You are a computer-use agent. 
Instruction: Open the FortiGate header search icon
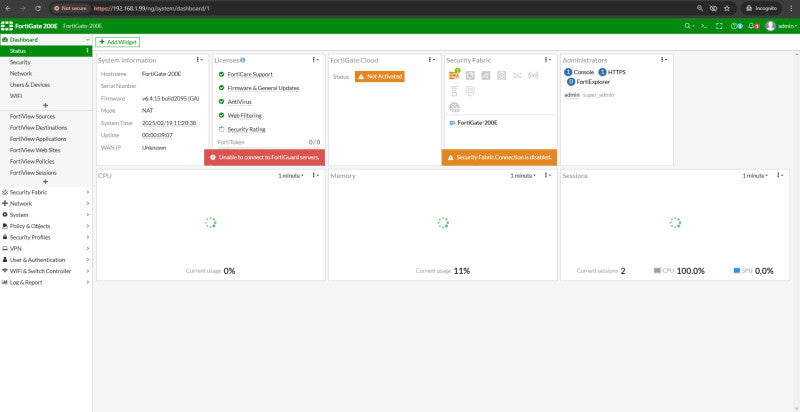[688, 26]
